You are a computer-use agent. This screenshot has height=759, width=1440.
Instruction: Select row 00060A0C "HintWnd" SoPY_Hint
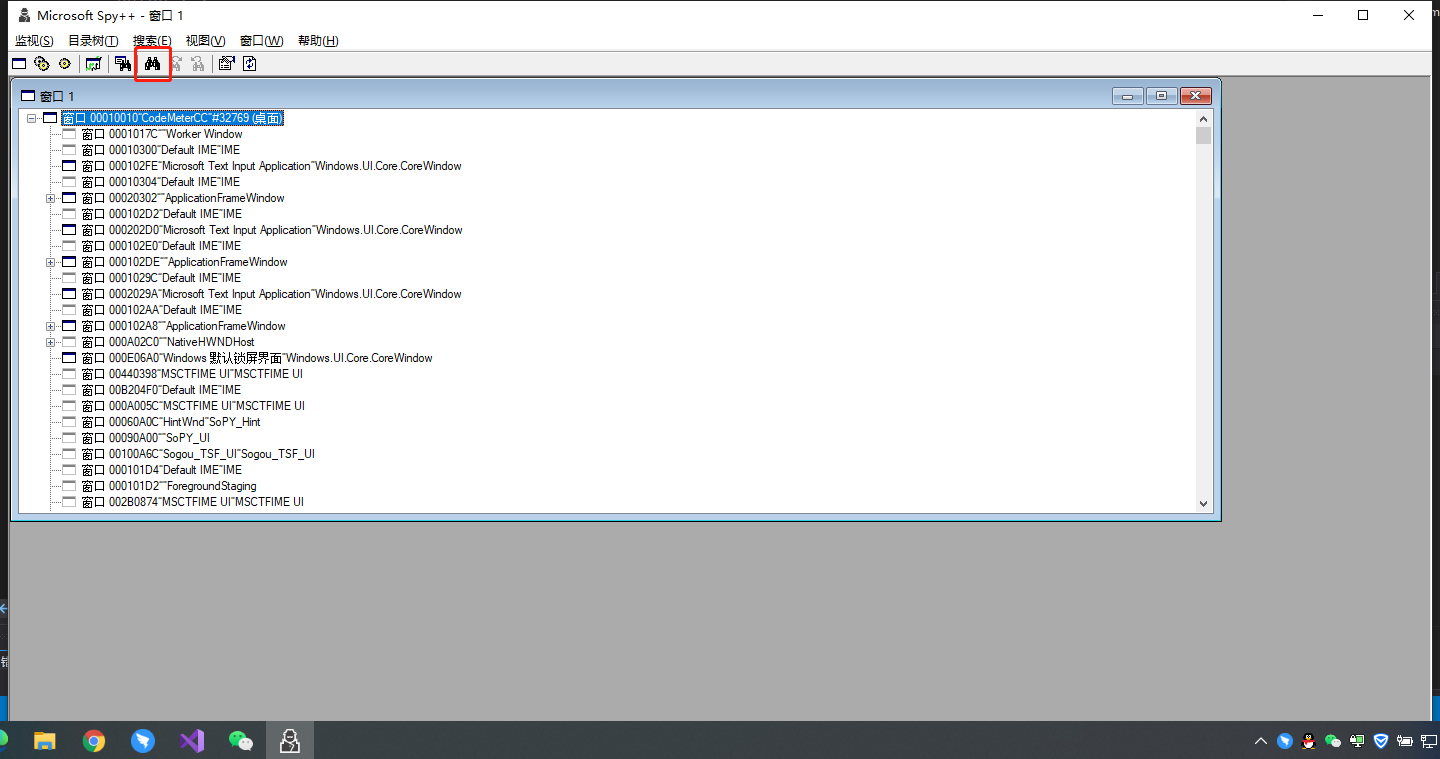tap(171, 422)
